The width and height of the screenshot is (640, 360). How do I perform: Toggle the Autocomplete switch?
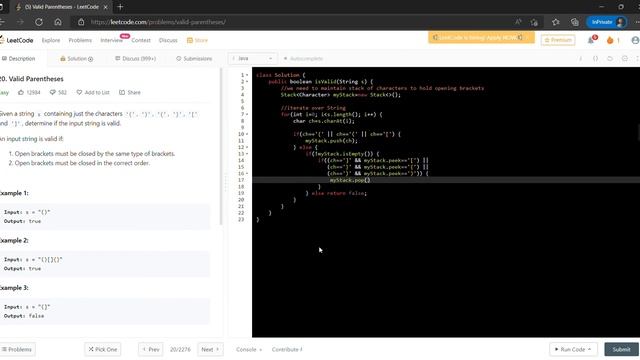pos(303,58)
